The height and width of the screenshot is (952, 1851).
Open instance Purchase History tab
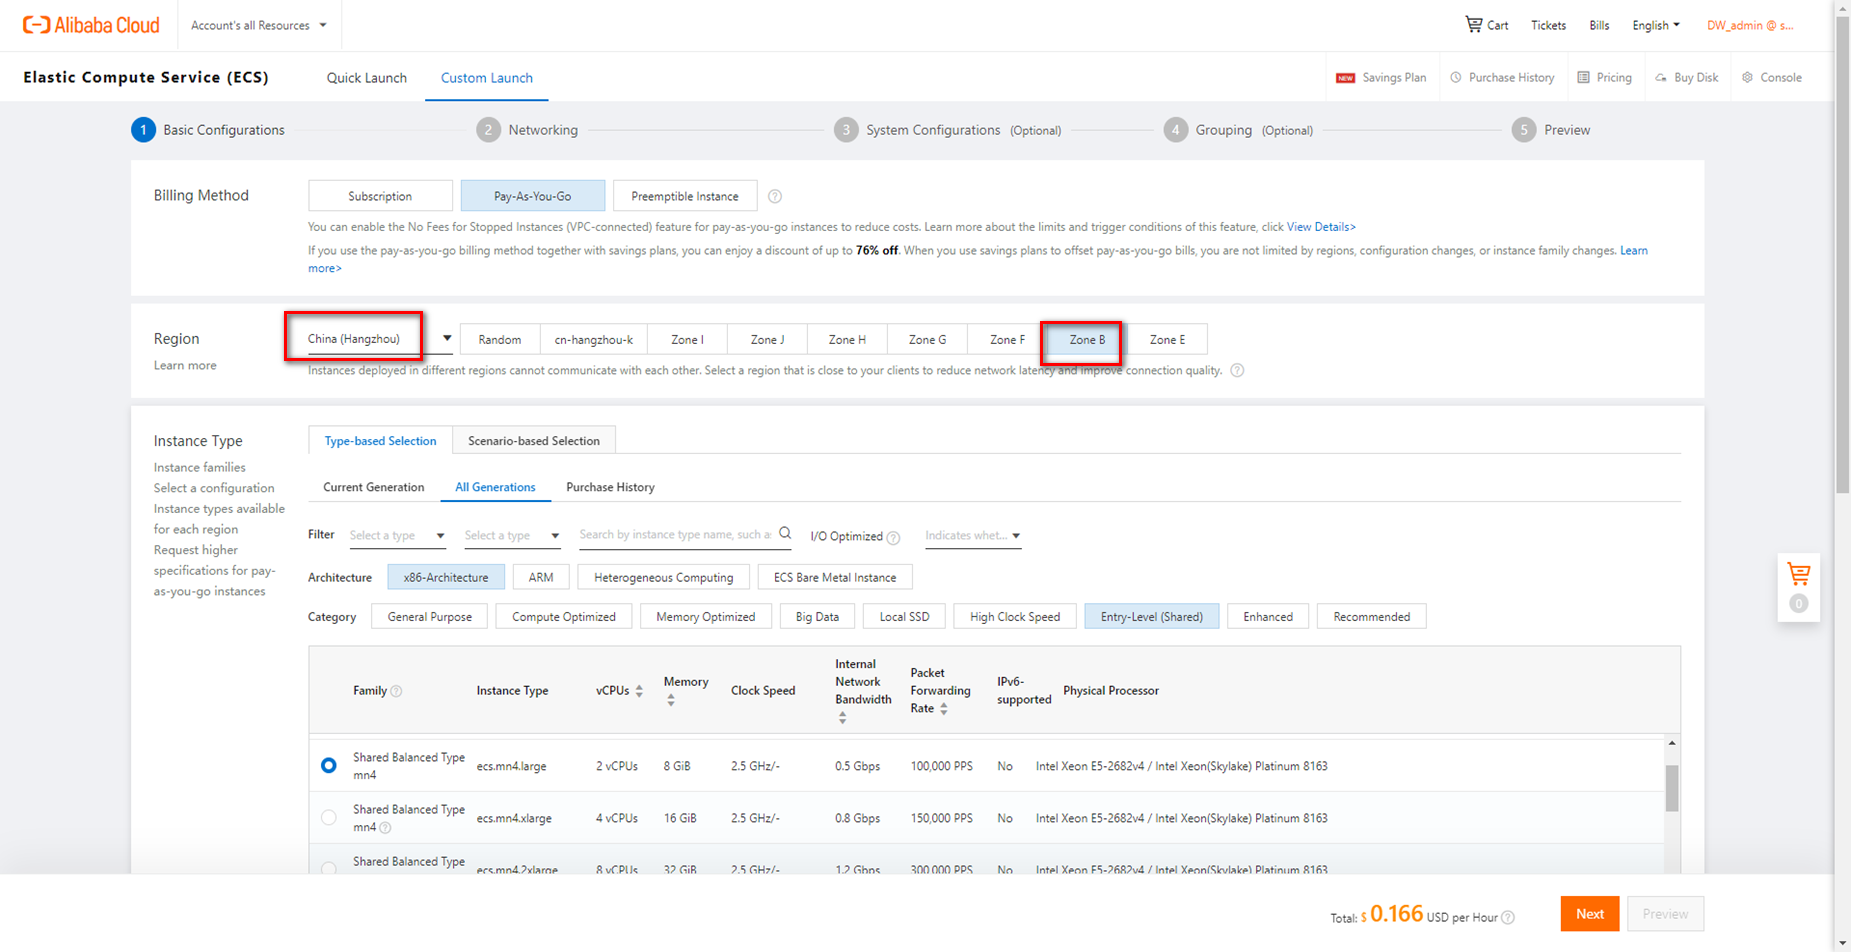[610, 487]
